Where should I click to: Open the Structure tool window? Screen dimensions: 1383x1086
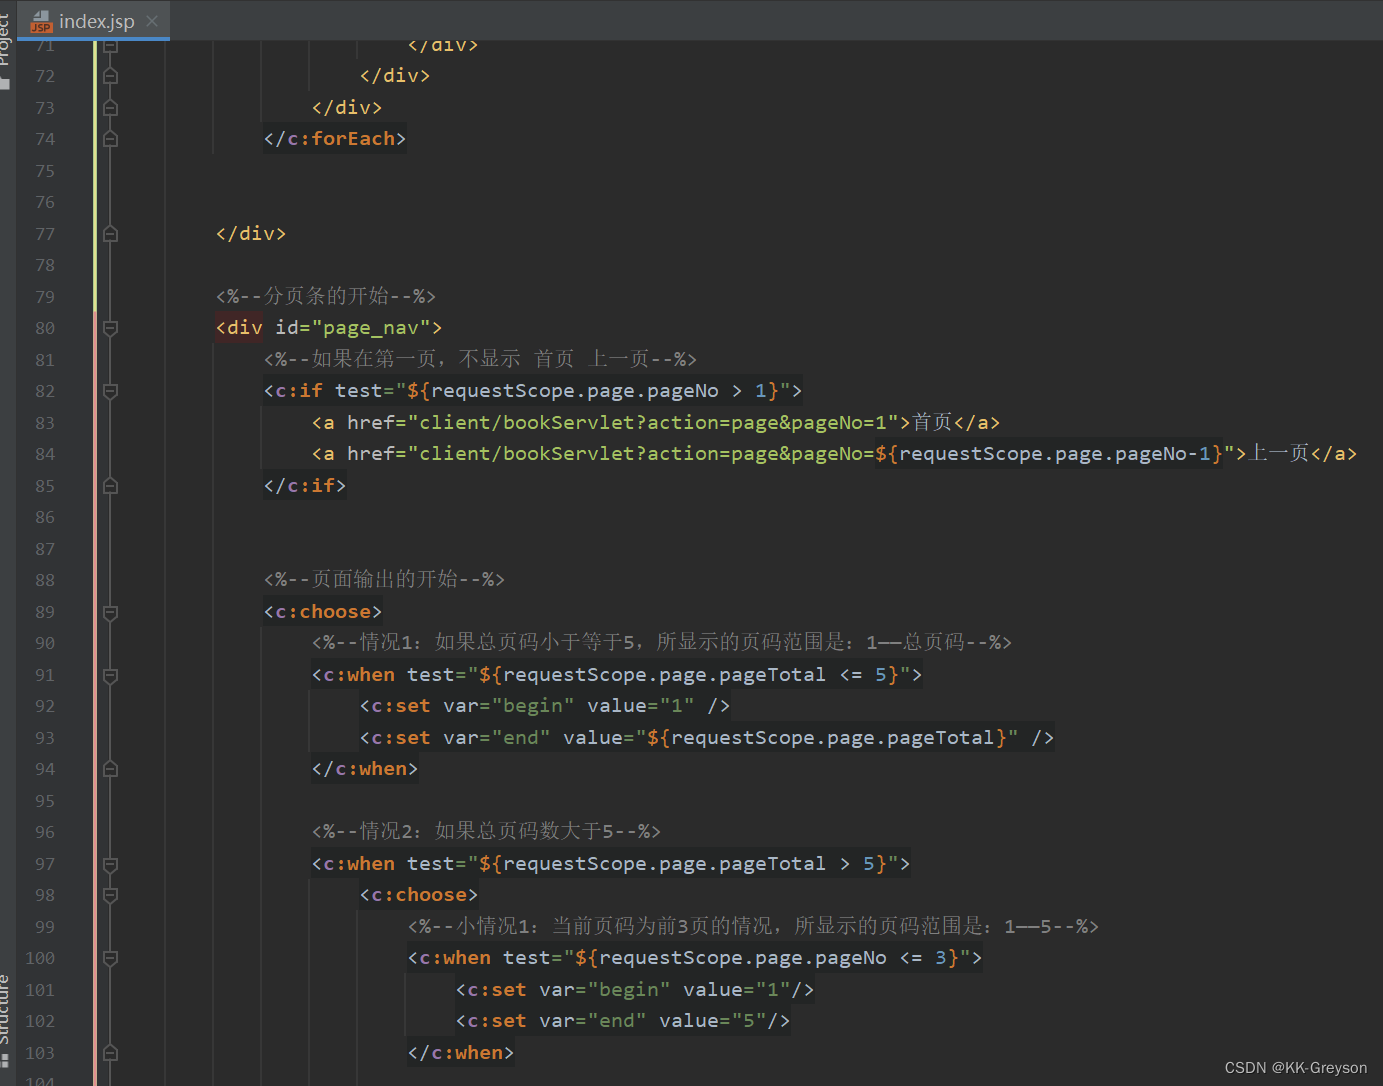[6, 1020]
